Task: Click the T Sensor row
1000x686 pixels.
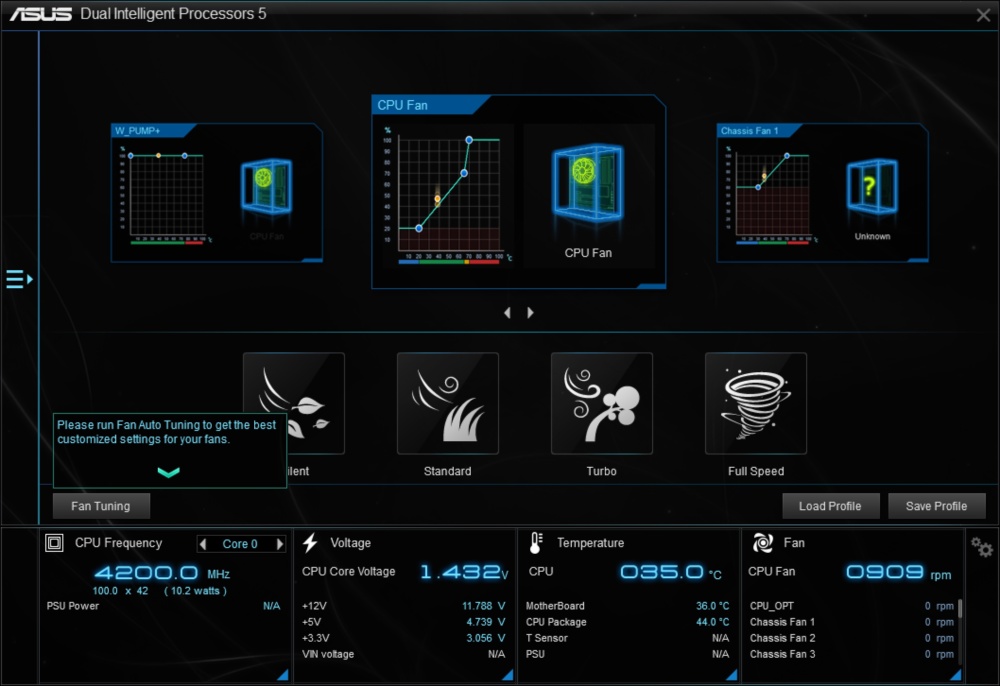Action: pos(628,638)
